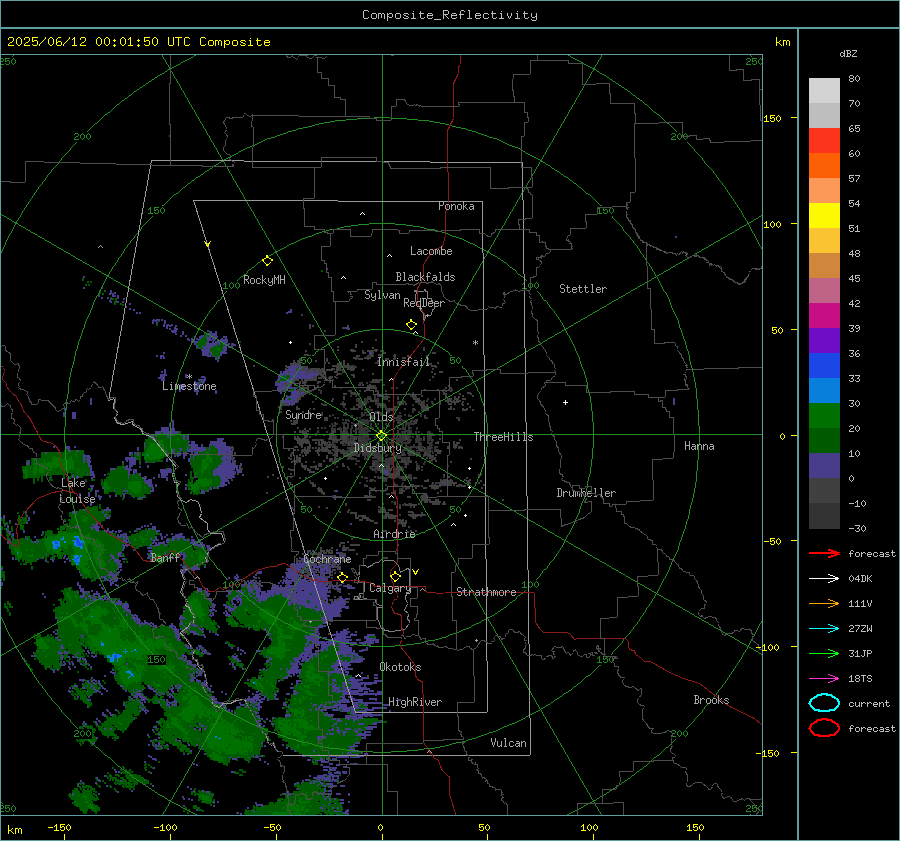Click the magenta 18TS arrow icon
900x841 pixels.
tap(824, 679)
